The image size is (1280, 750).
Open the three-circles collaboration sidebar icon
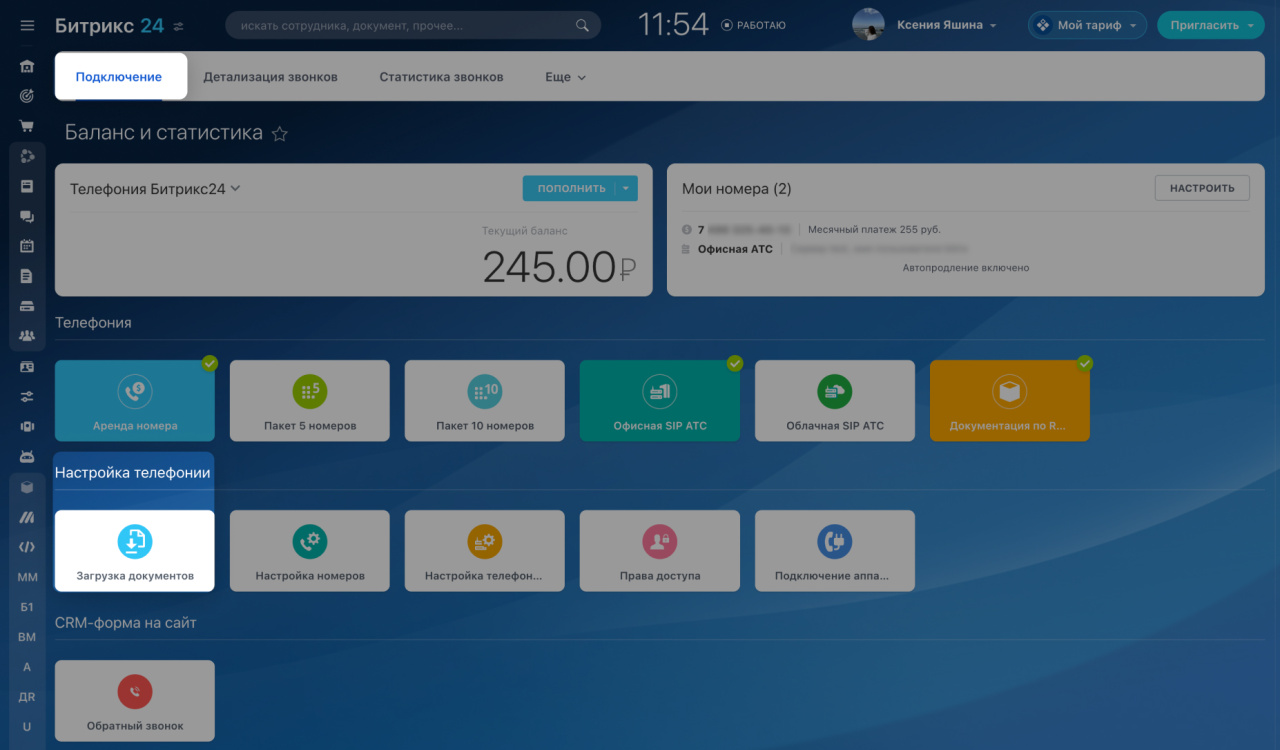click(x=27, y=156)
